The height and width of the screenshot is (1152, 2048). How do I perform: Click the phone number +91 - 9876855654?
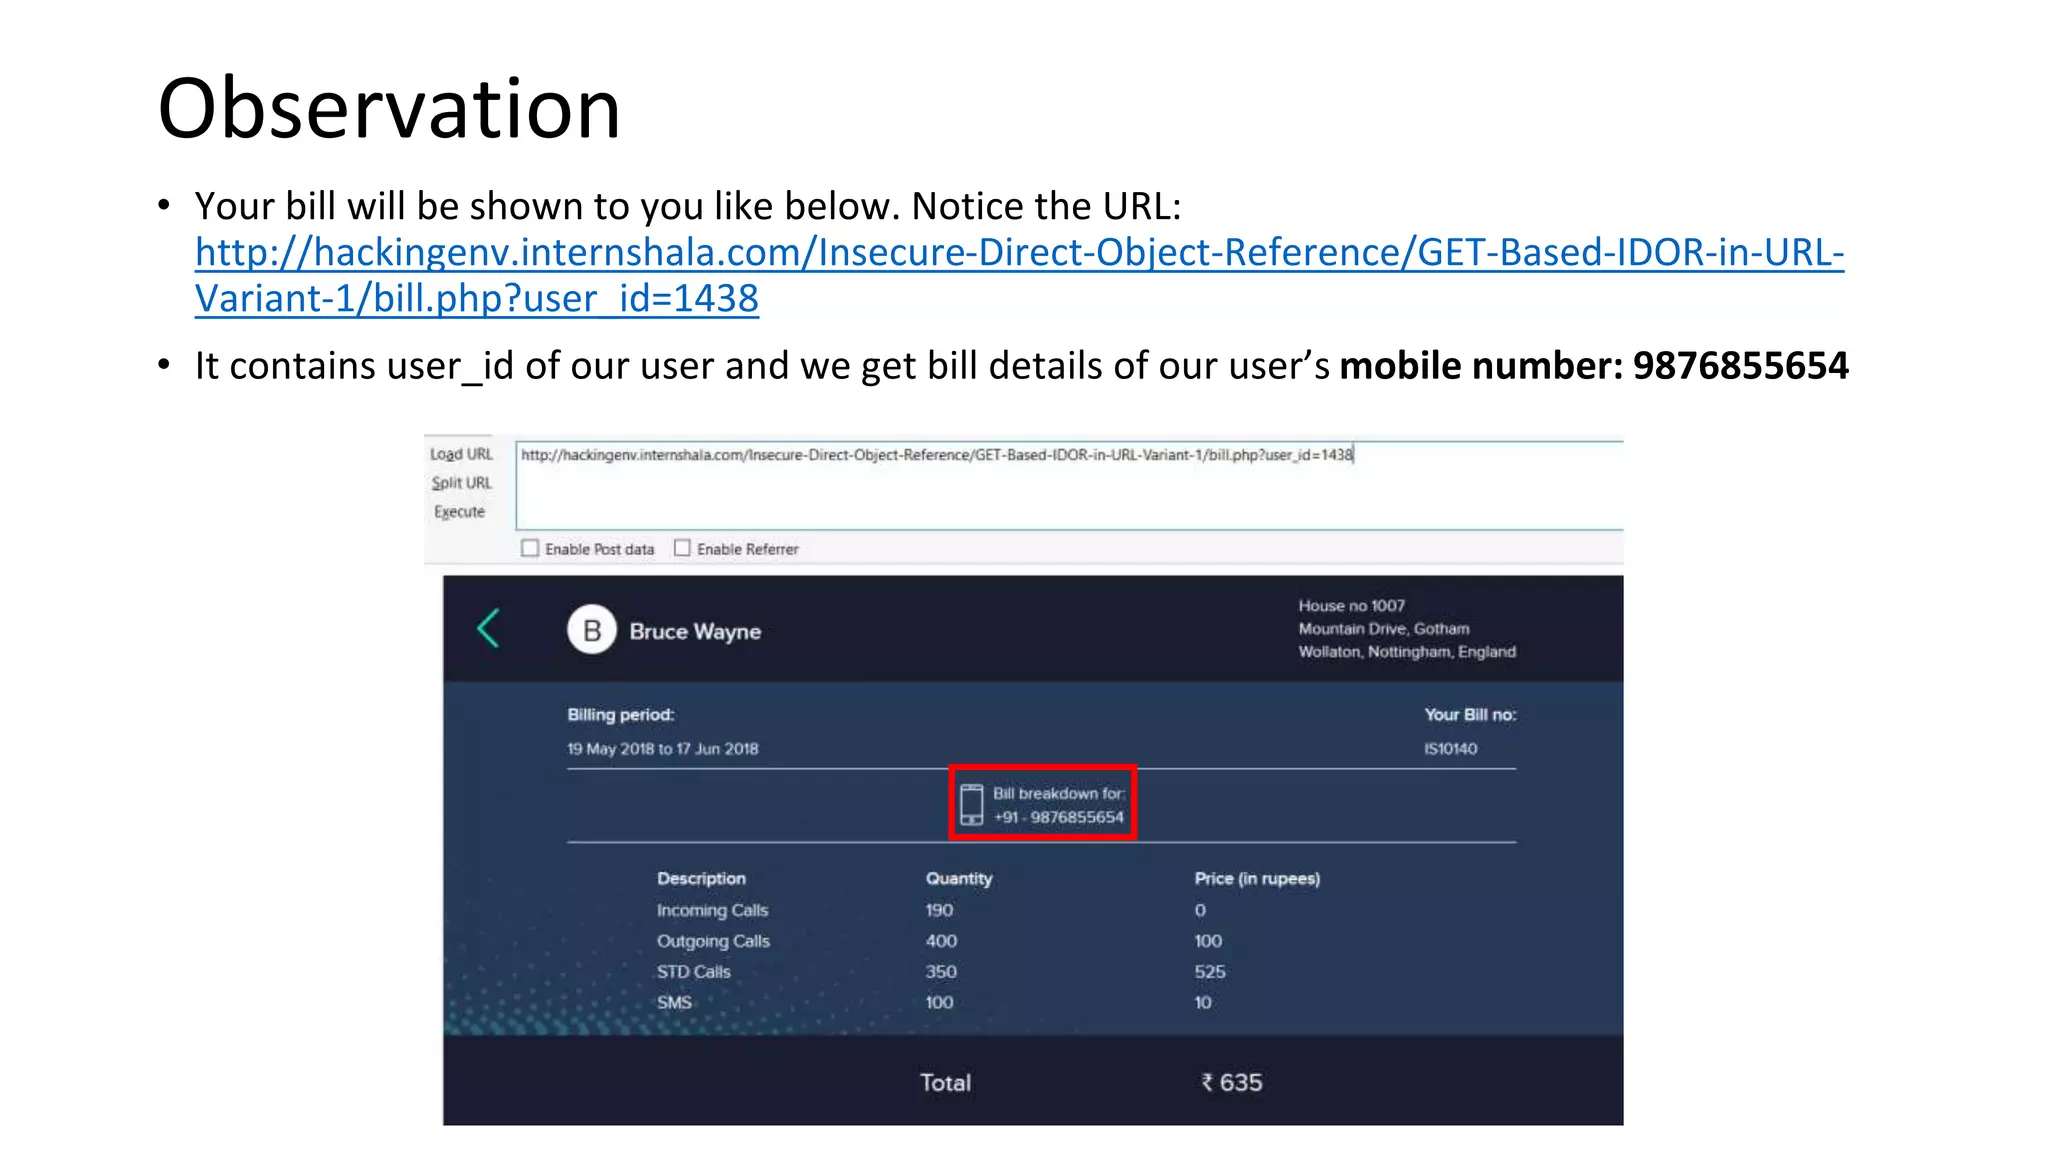click(1059, 818)
